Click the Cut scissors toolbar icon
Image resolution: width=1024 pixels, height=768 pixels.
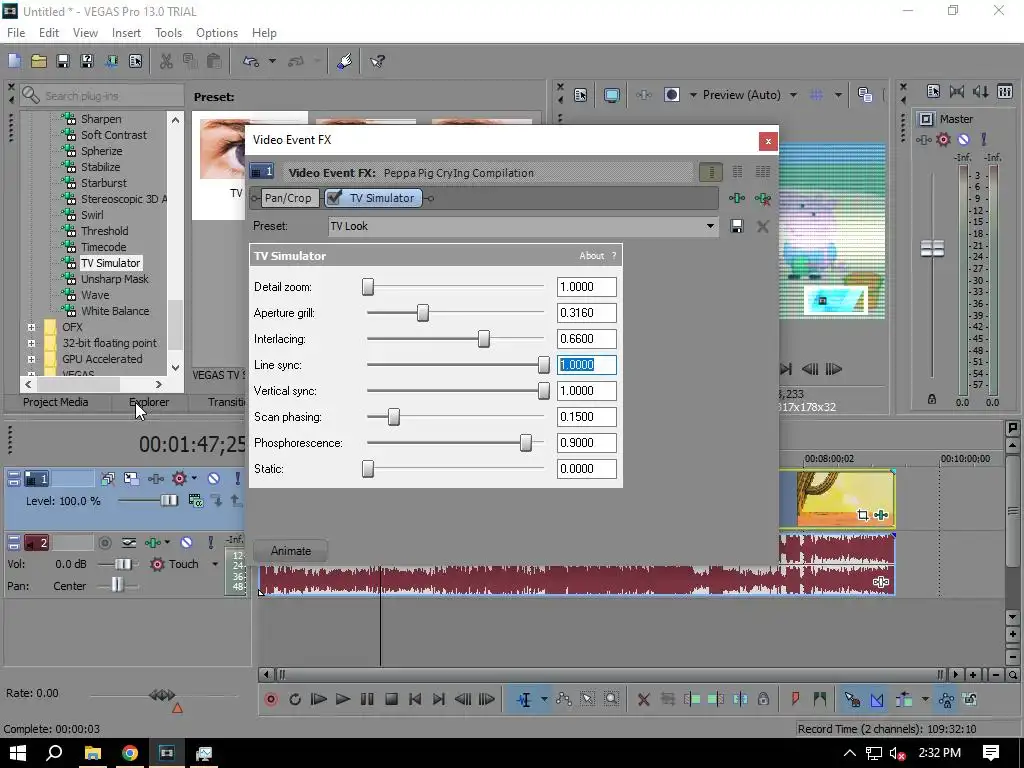click(x=166, y=61)
